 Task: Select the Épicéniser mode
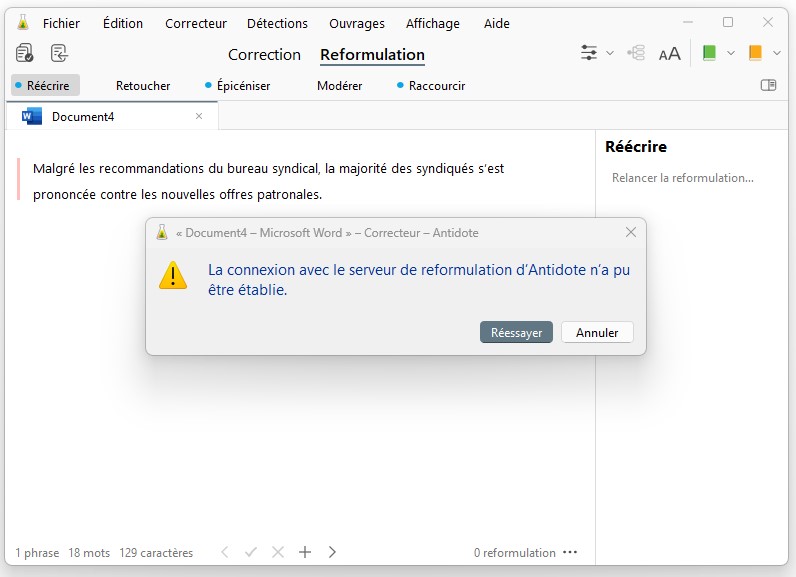pos(238,85)
